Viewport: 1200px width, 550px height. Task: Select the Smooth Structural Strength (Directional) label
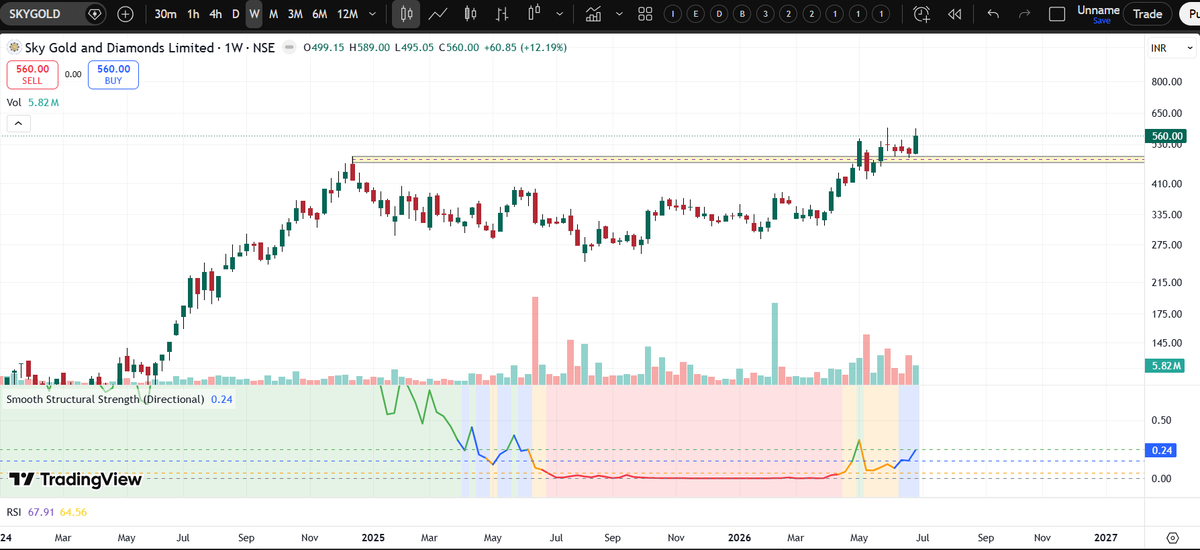pyautogui.click(x=105, y=399)
